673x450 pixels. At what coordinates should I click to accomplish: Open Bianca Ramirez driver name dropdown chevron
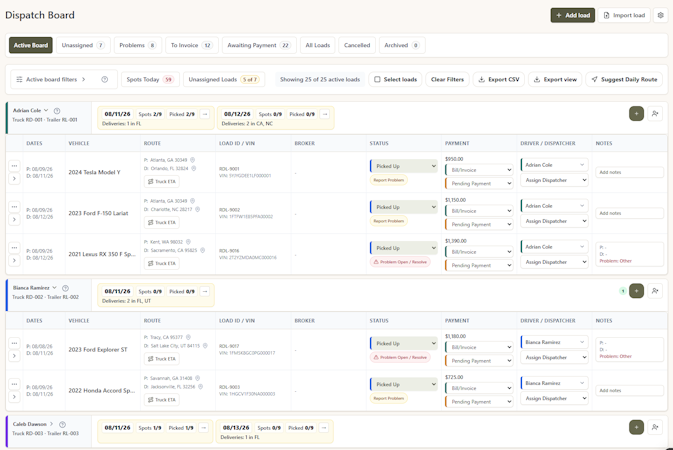(x=55, y=288)
